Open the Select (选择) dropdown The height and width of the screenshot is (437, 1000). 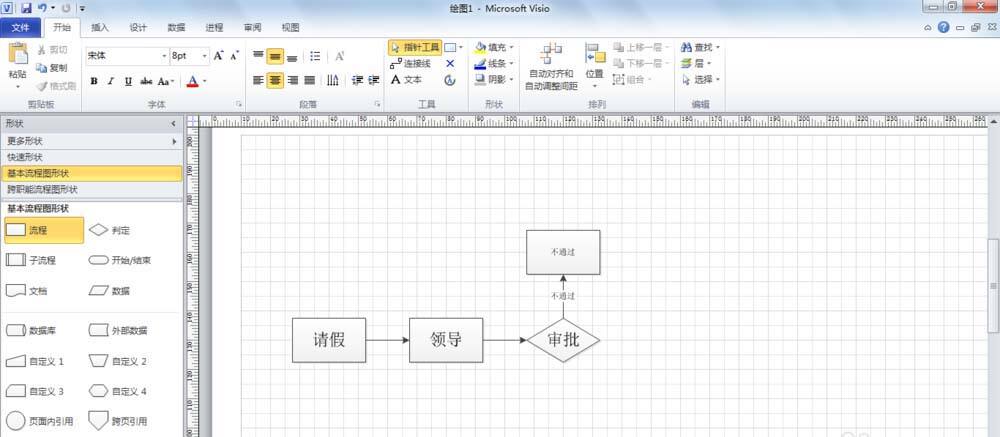(x=700, y=80)
